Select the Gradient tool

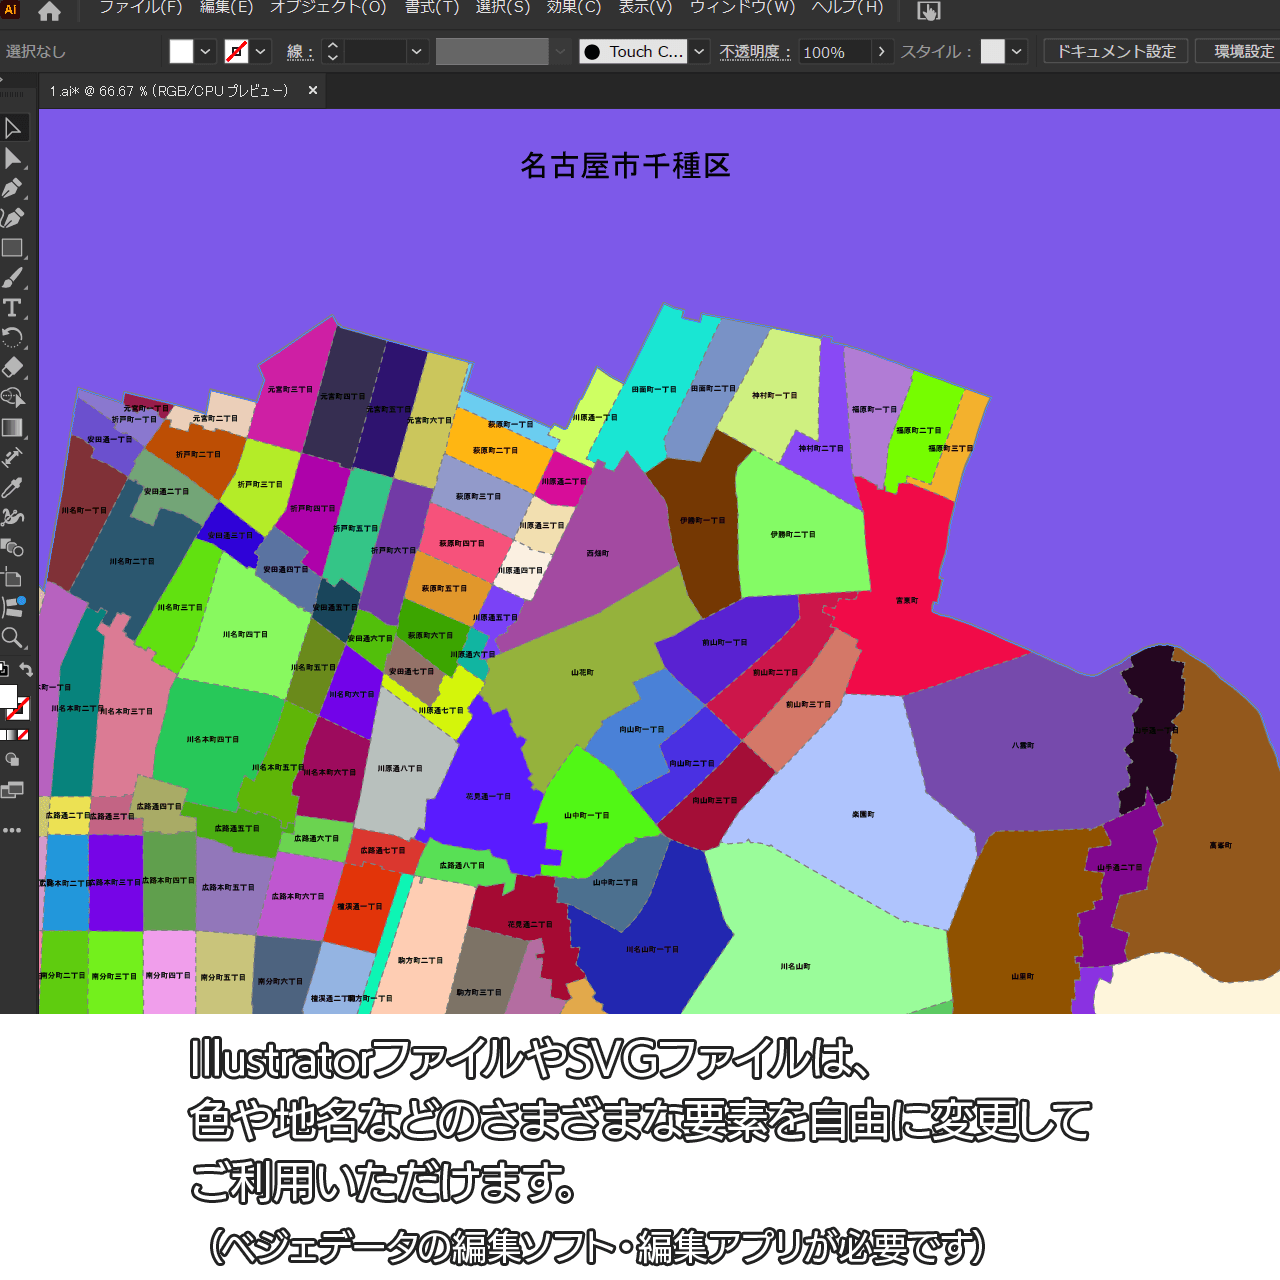click(13, 428)
